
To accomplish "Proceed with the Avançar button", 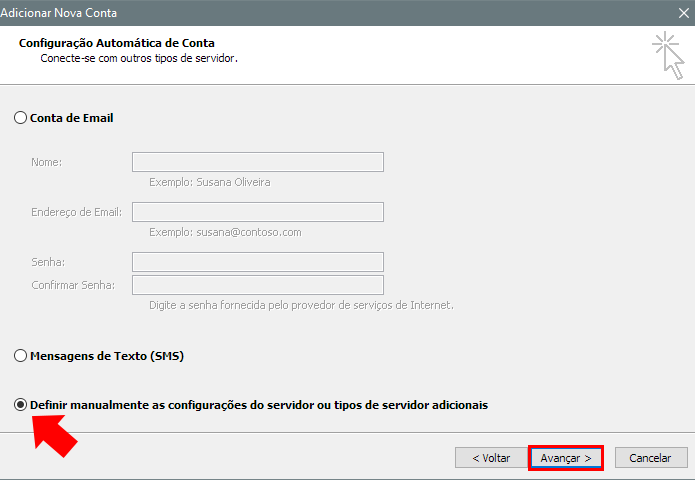I will [566, 458].
